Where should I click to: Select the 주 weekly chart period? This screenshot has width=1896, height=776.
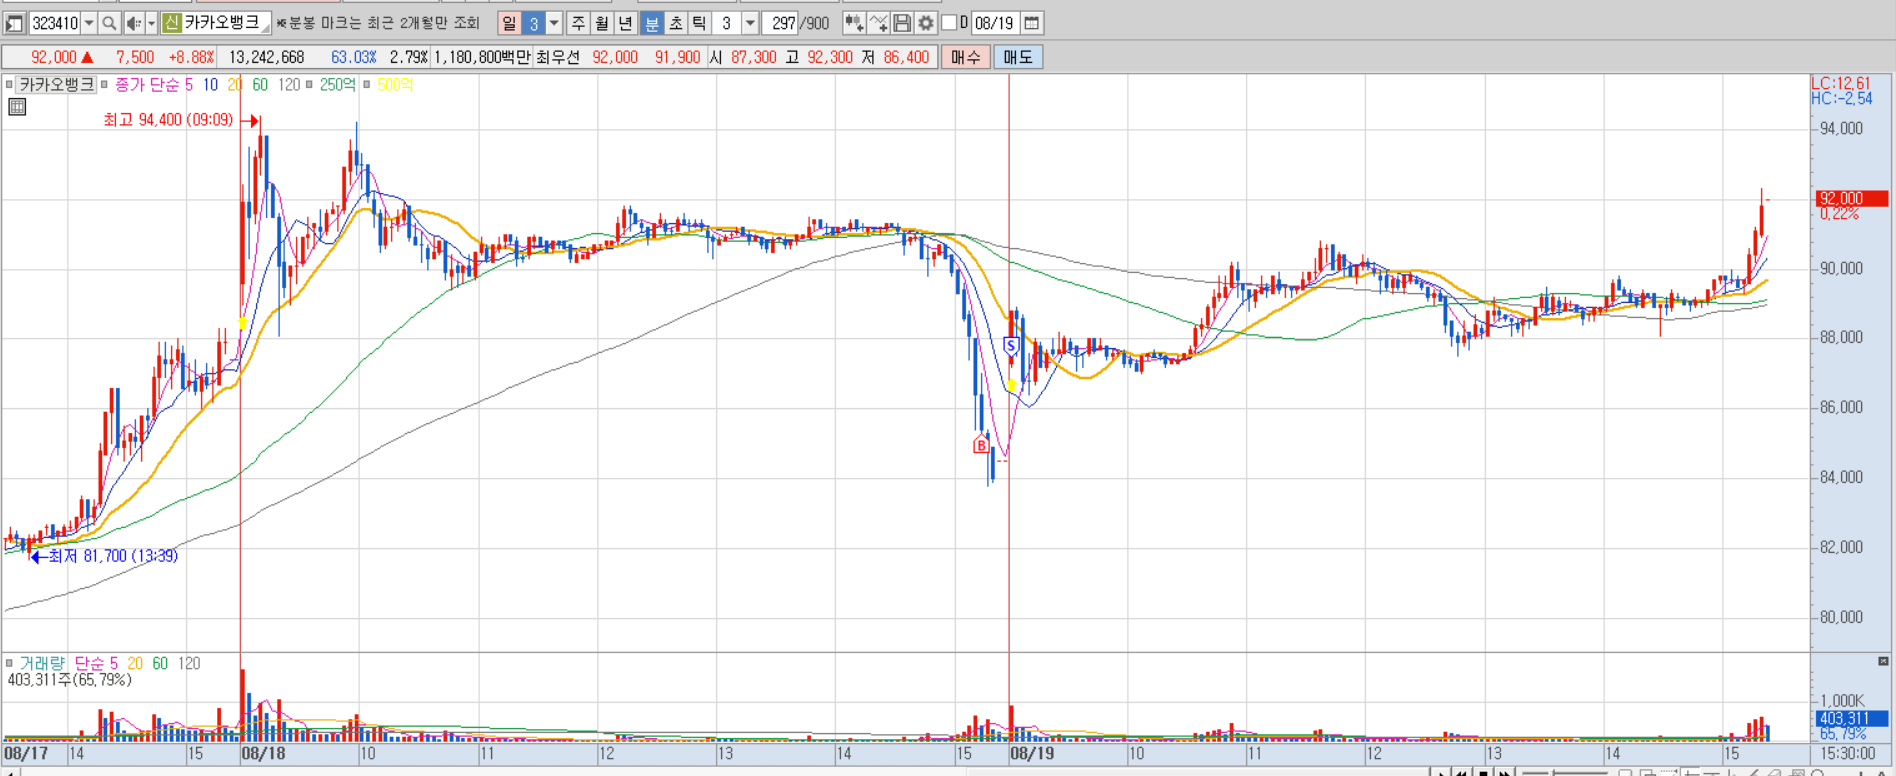[578, 23]
